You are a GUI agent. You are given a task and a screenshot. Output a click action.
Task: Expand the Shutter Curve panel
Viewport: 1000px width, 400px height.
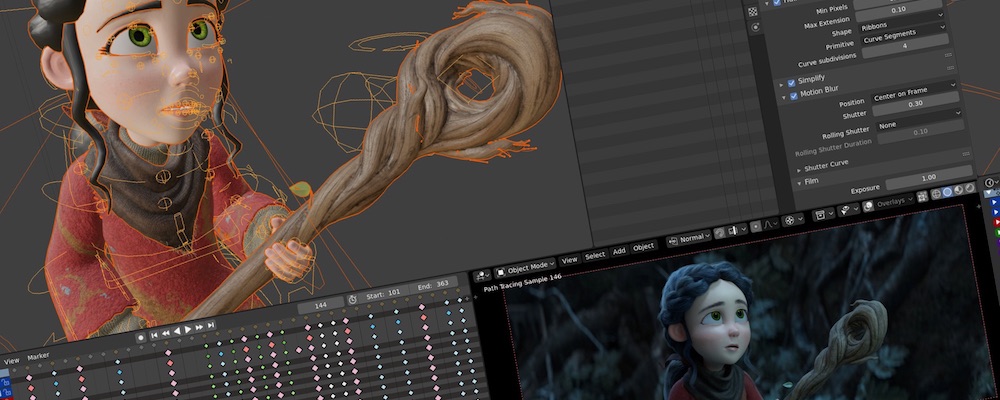[x=824, y=165]
